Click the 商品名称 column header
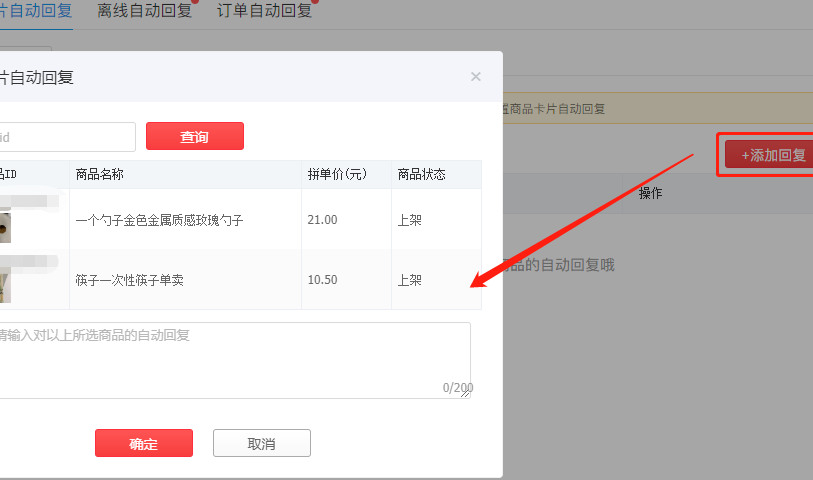The image size is (813, 480). tap(99, 174)
